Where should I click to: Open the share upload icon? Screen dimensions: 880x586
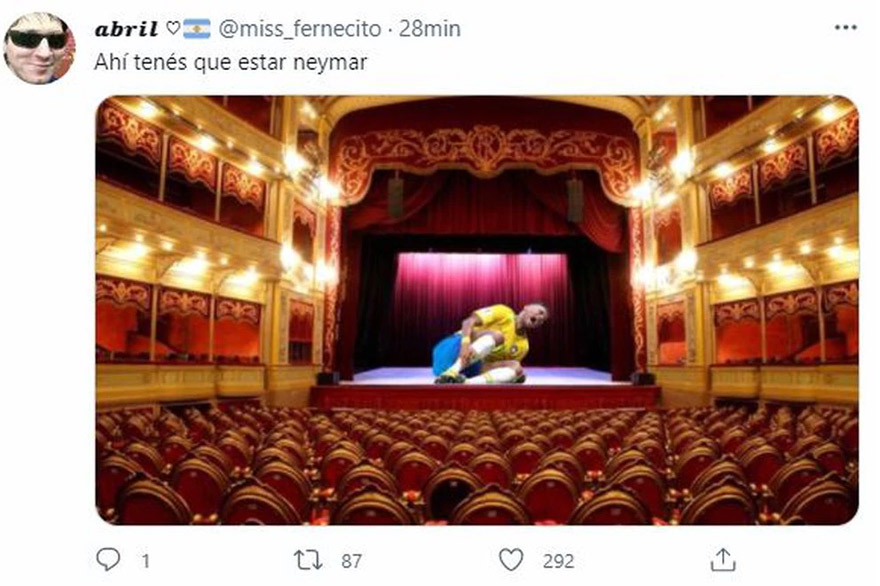pyautogui.click(x=723, y=560)
